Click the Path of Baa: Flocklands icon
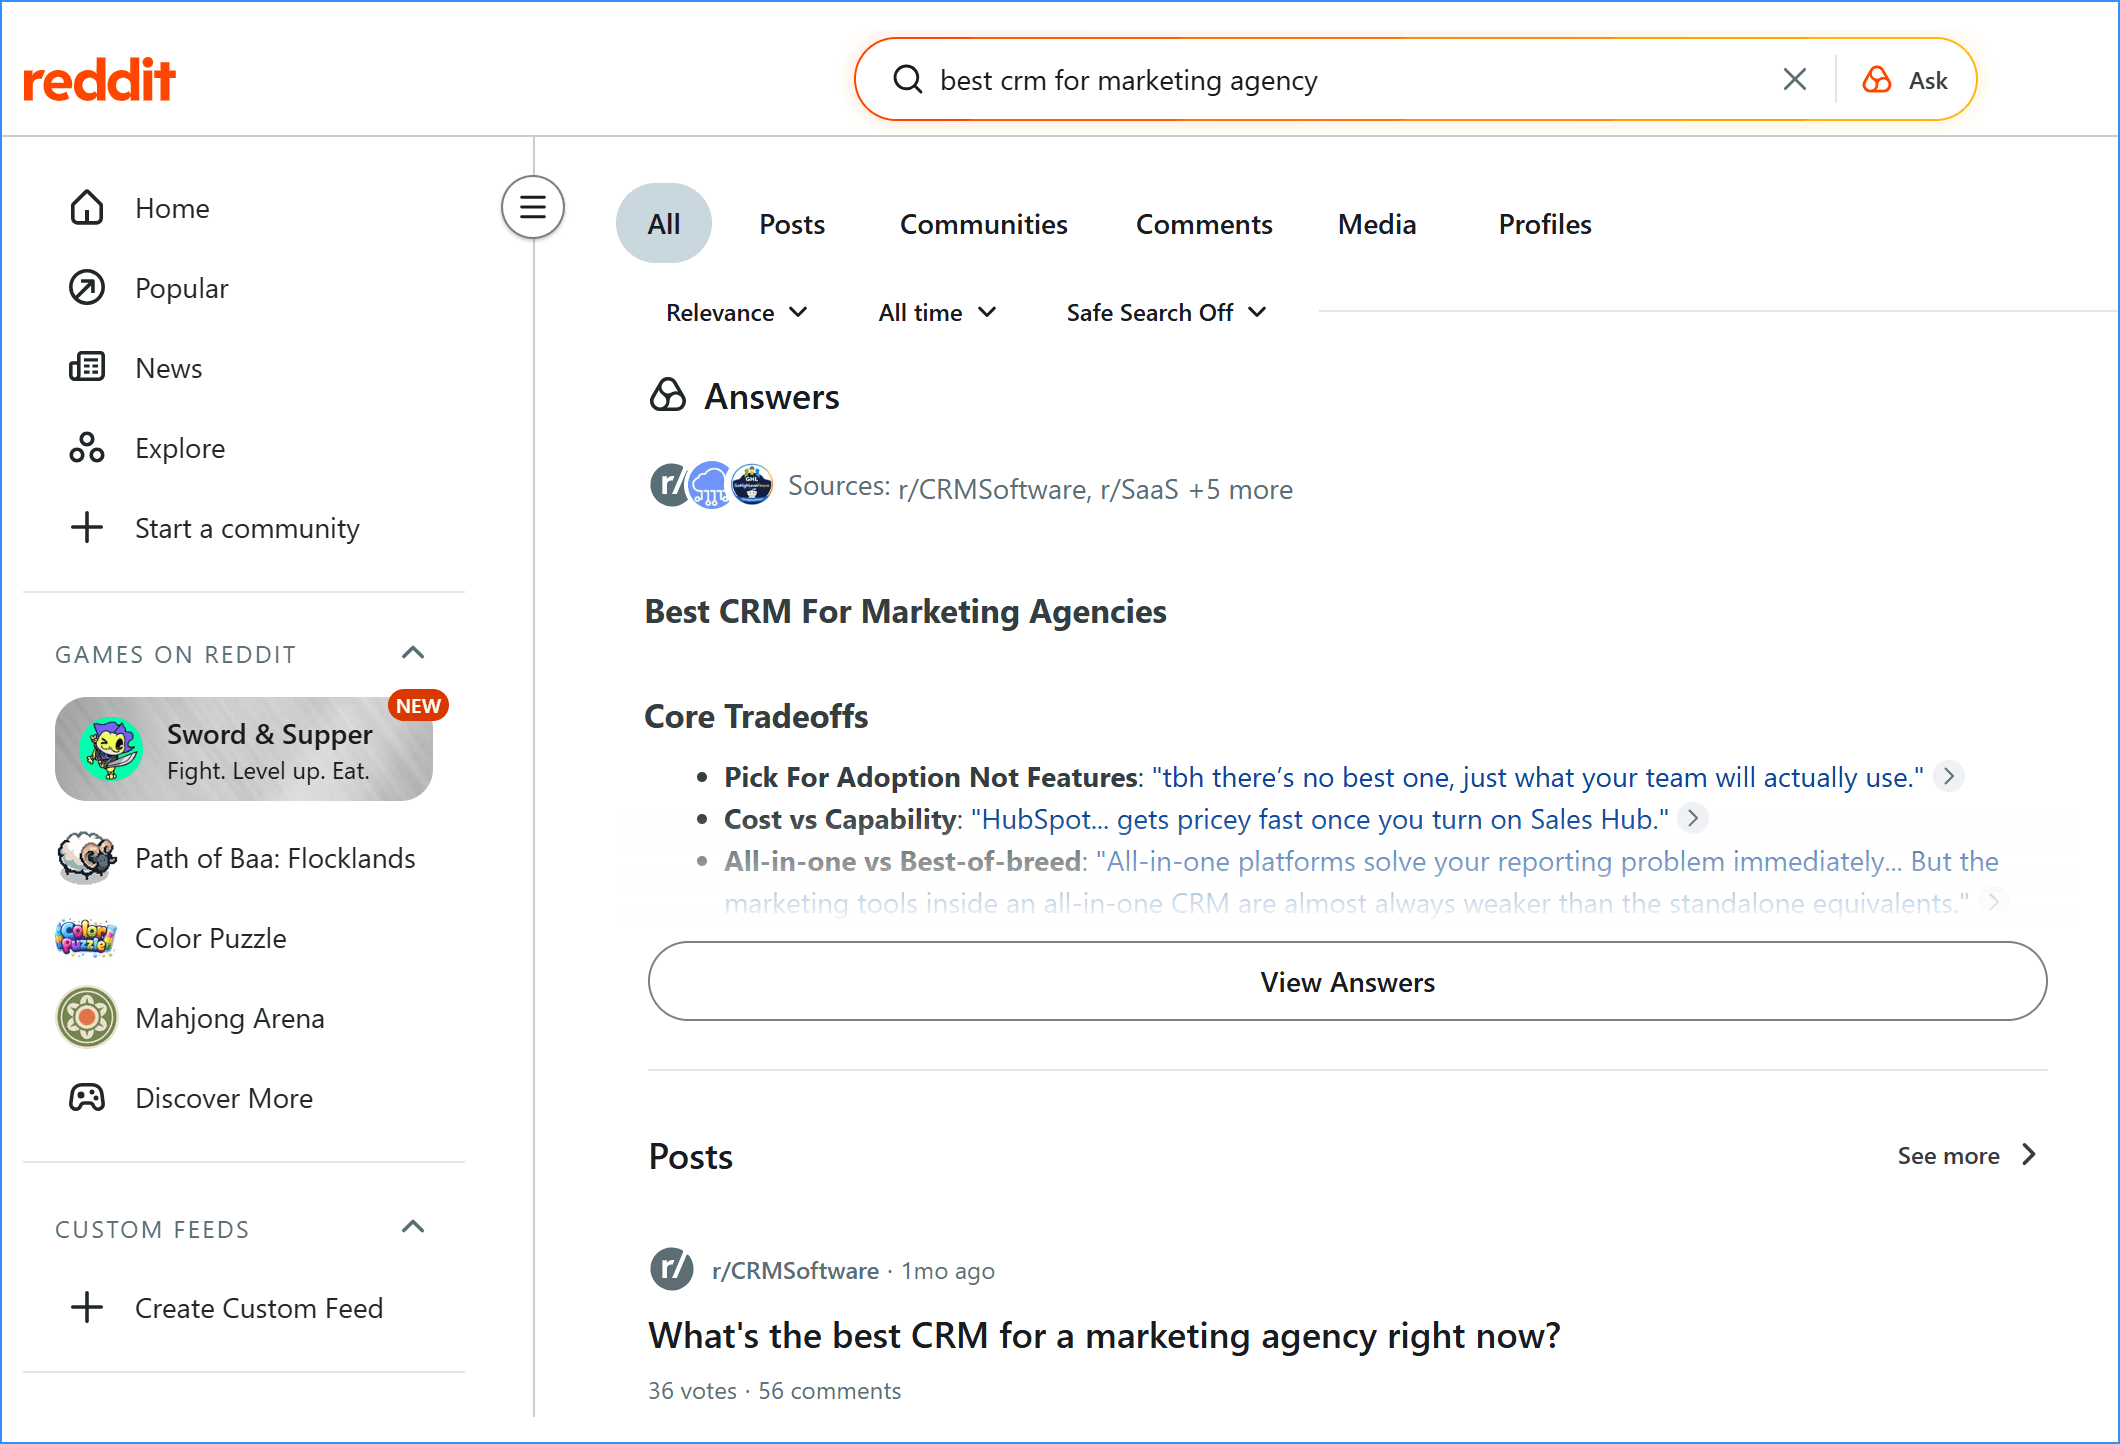This screenshot has height=1444, width=2120. (86, 857)
